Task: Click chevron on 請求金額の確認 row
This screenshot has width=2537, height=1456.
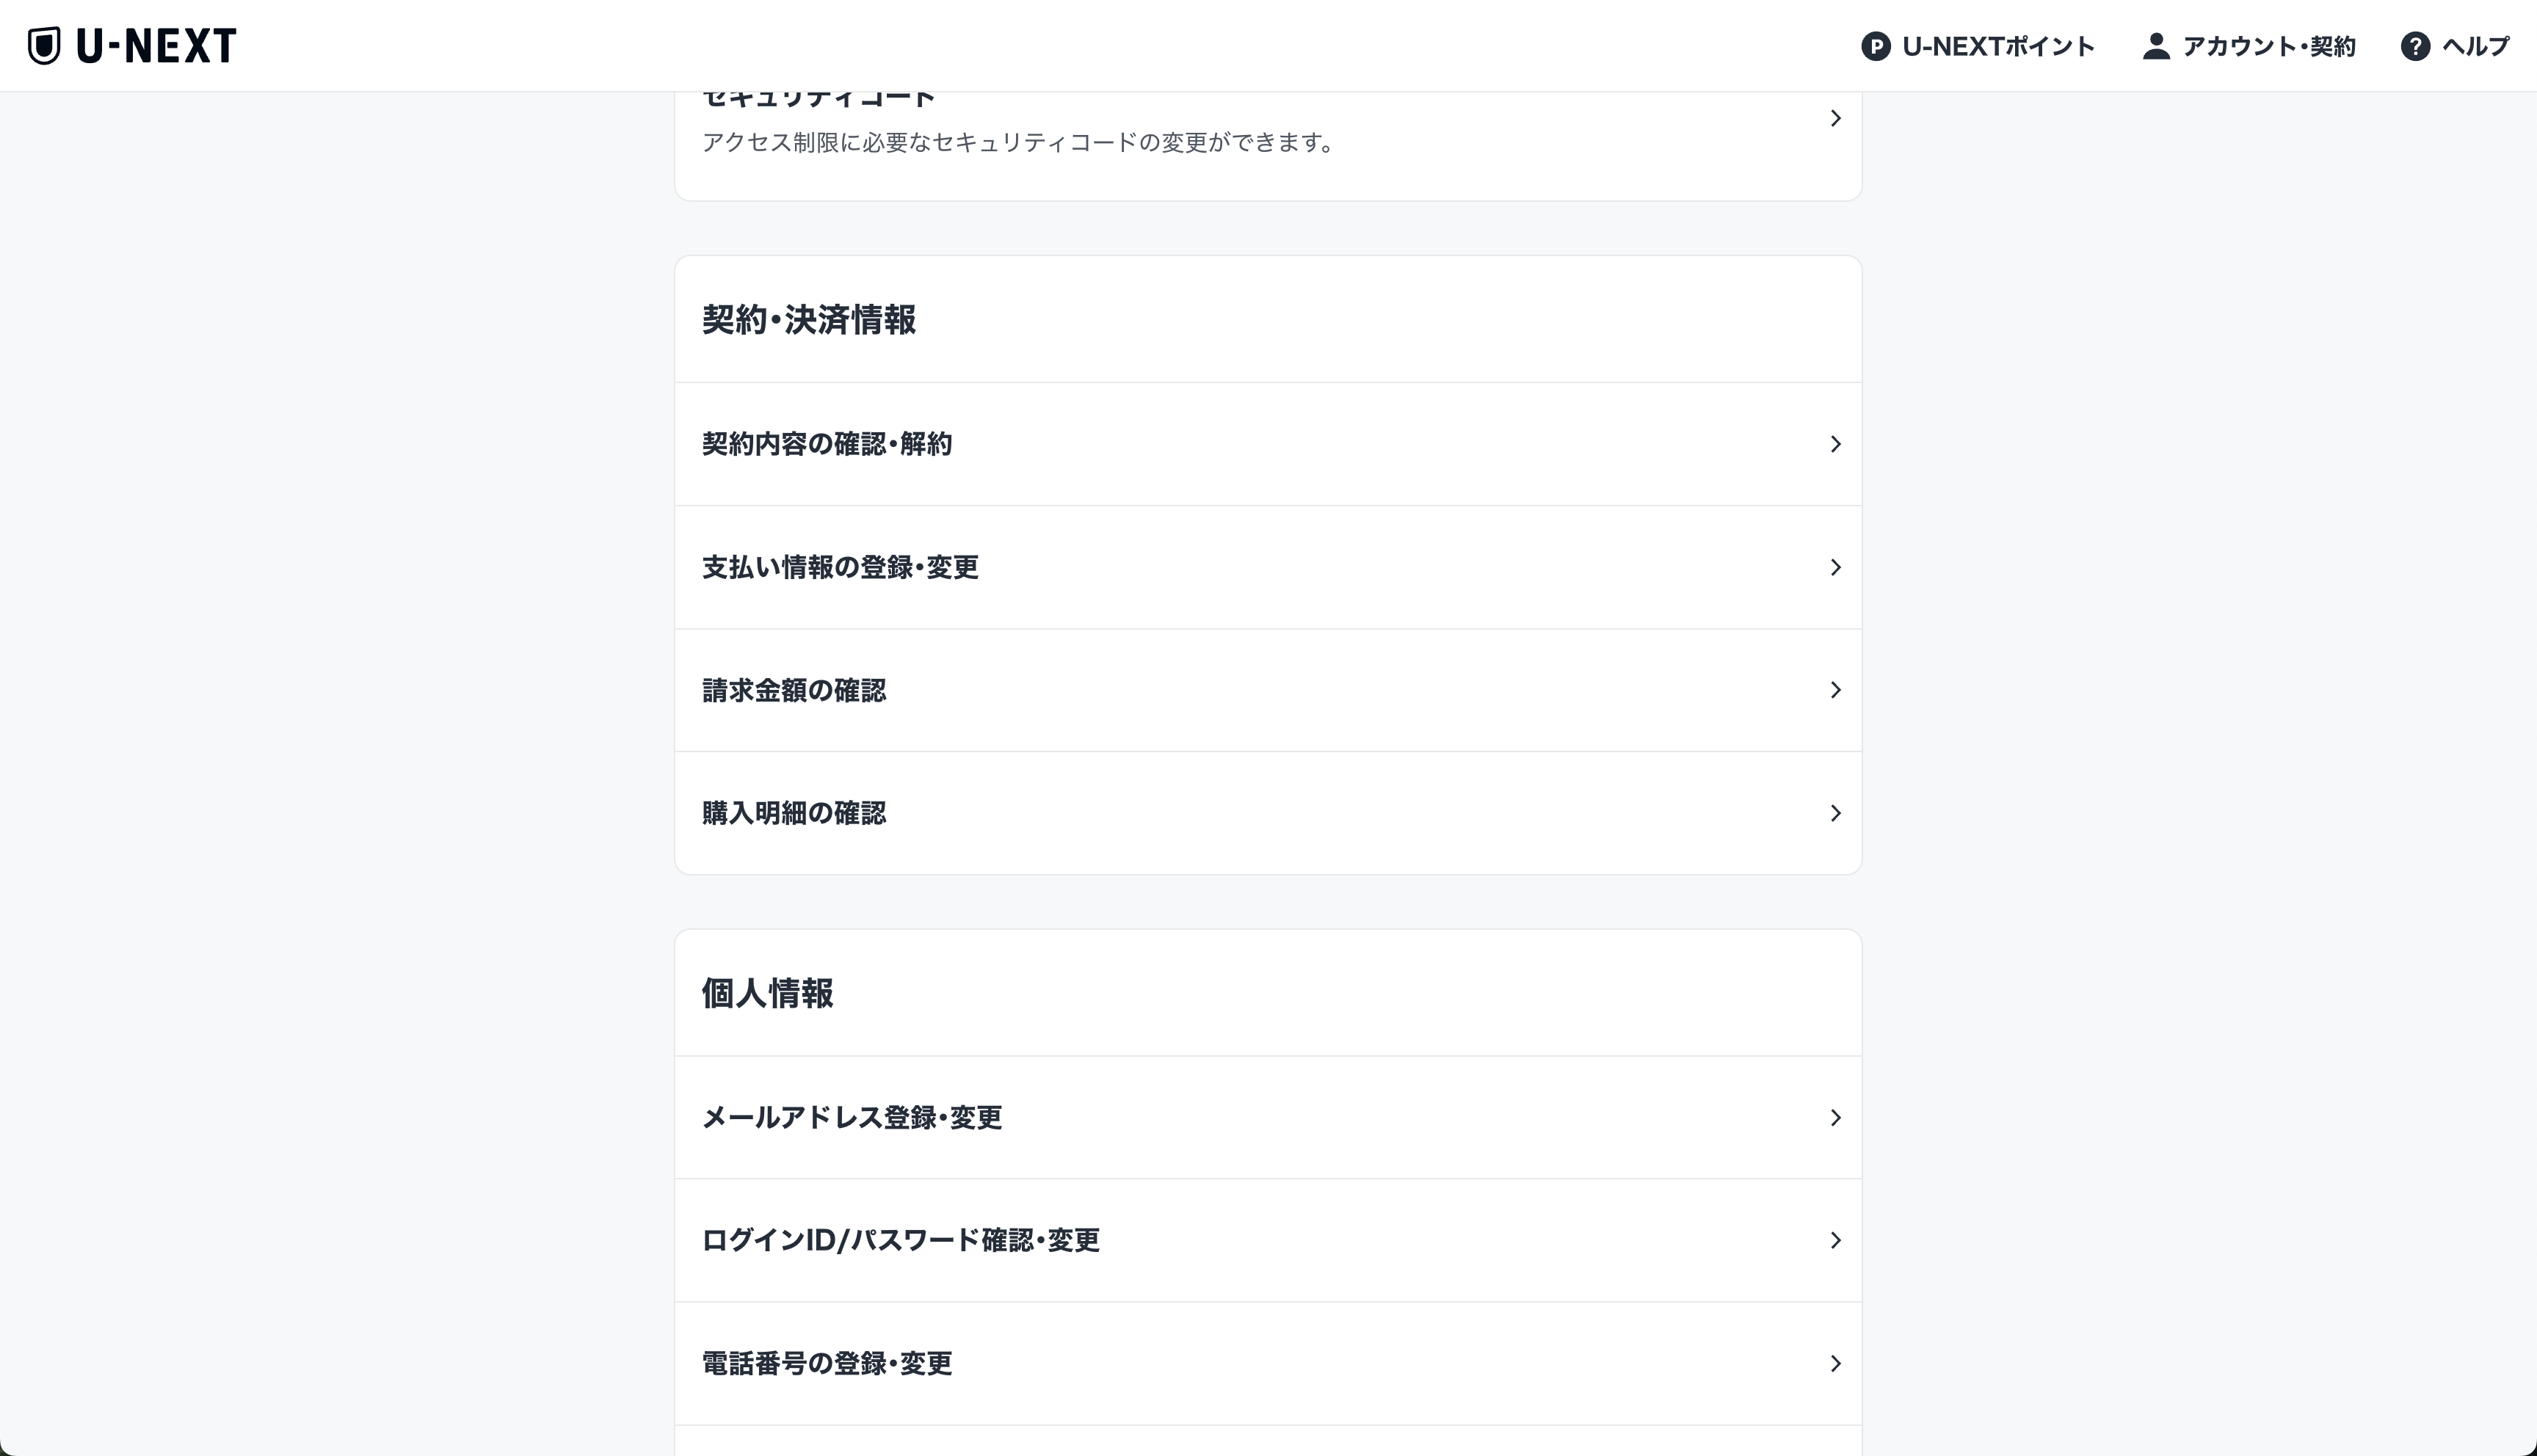Action: click(x=1835, y=690)
